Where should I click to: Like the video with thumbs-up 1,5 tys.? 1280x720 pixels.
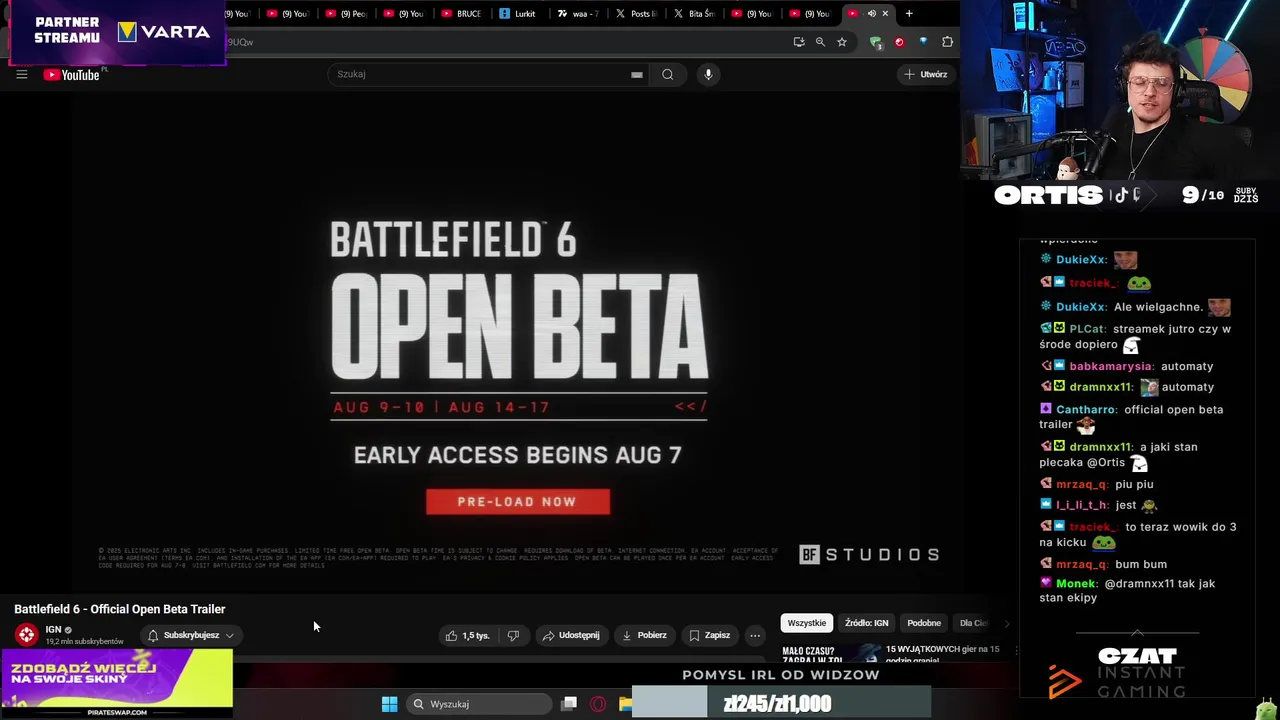coord(468,635)
